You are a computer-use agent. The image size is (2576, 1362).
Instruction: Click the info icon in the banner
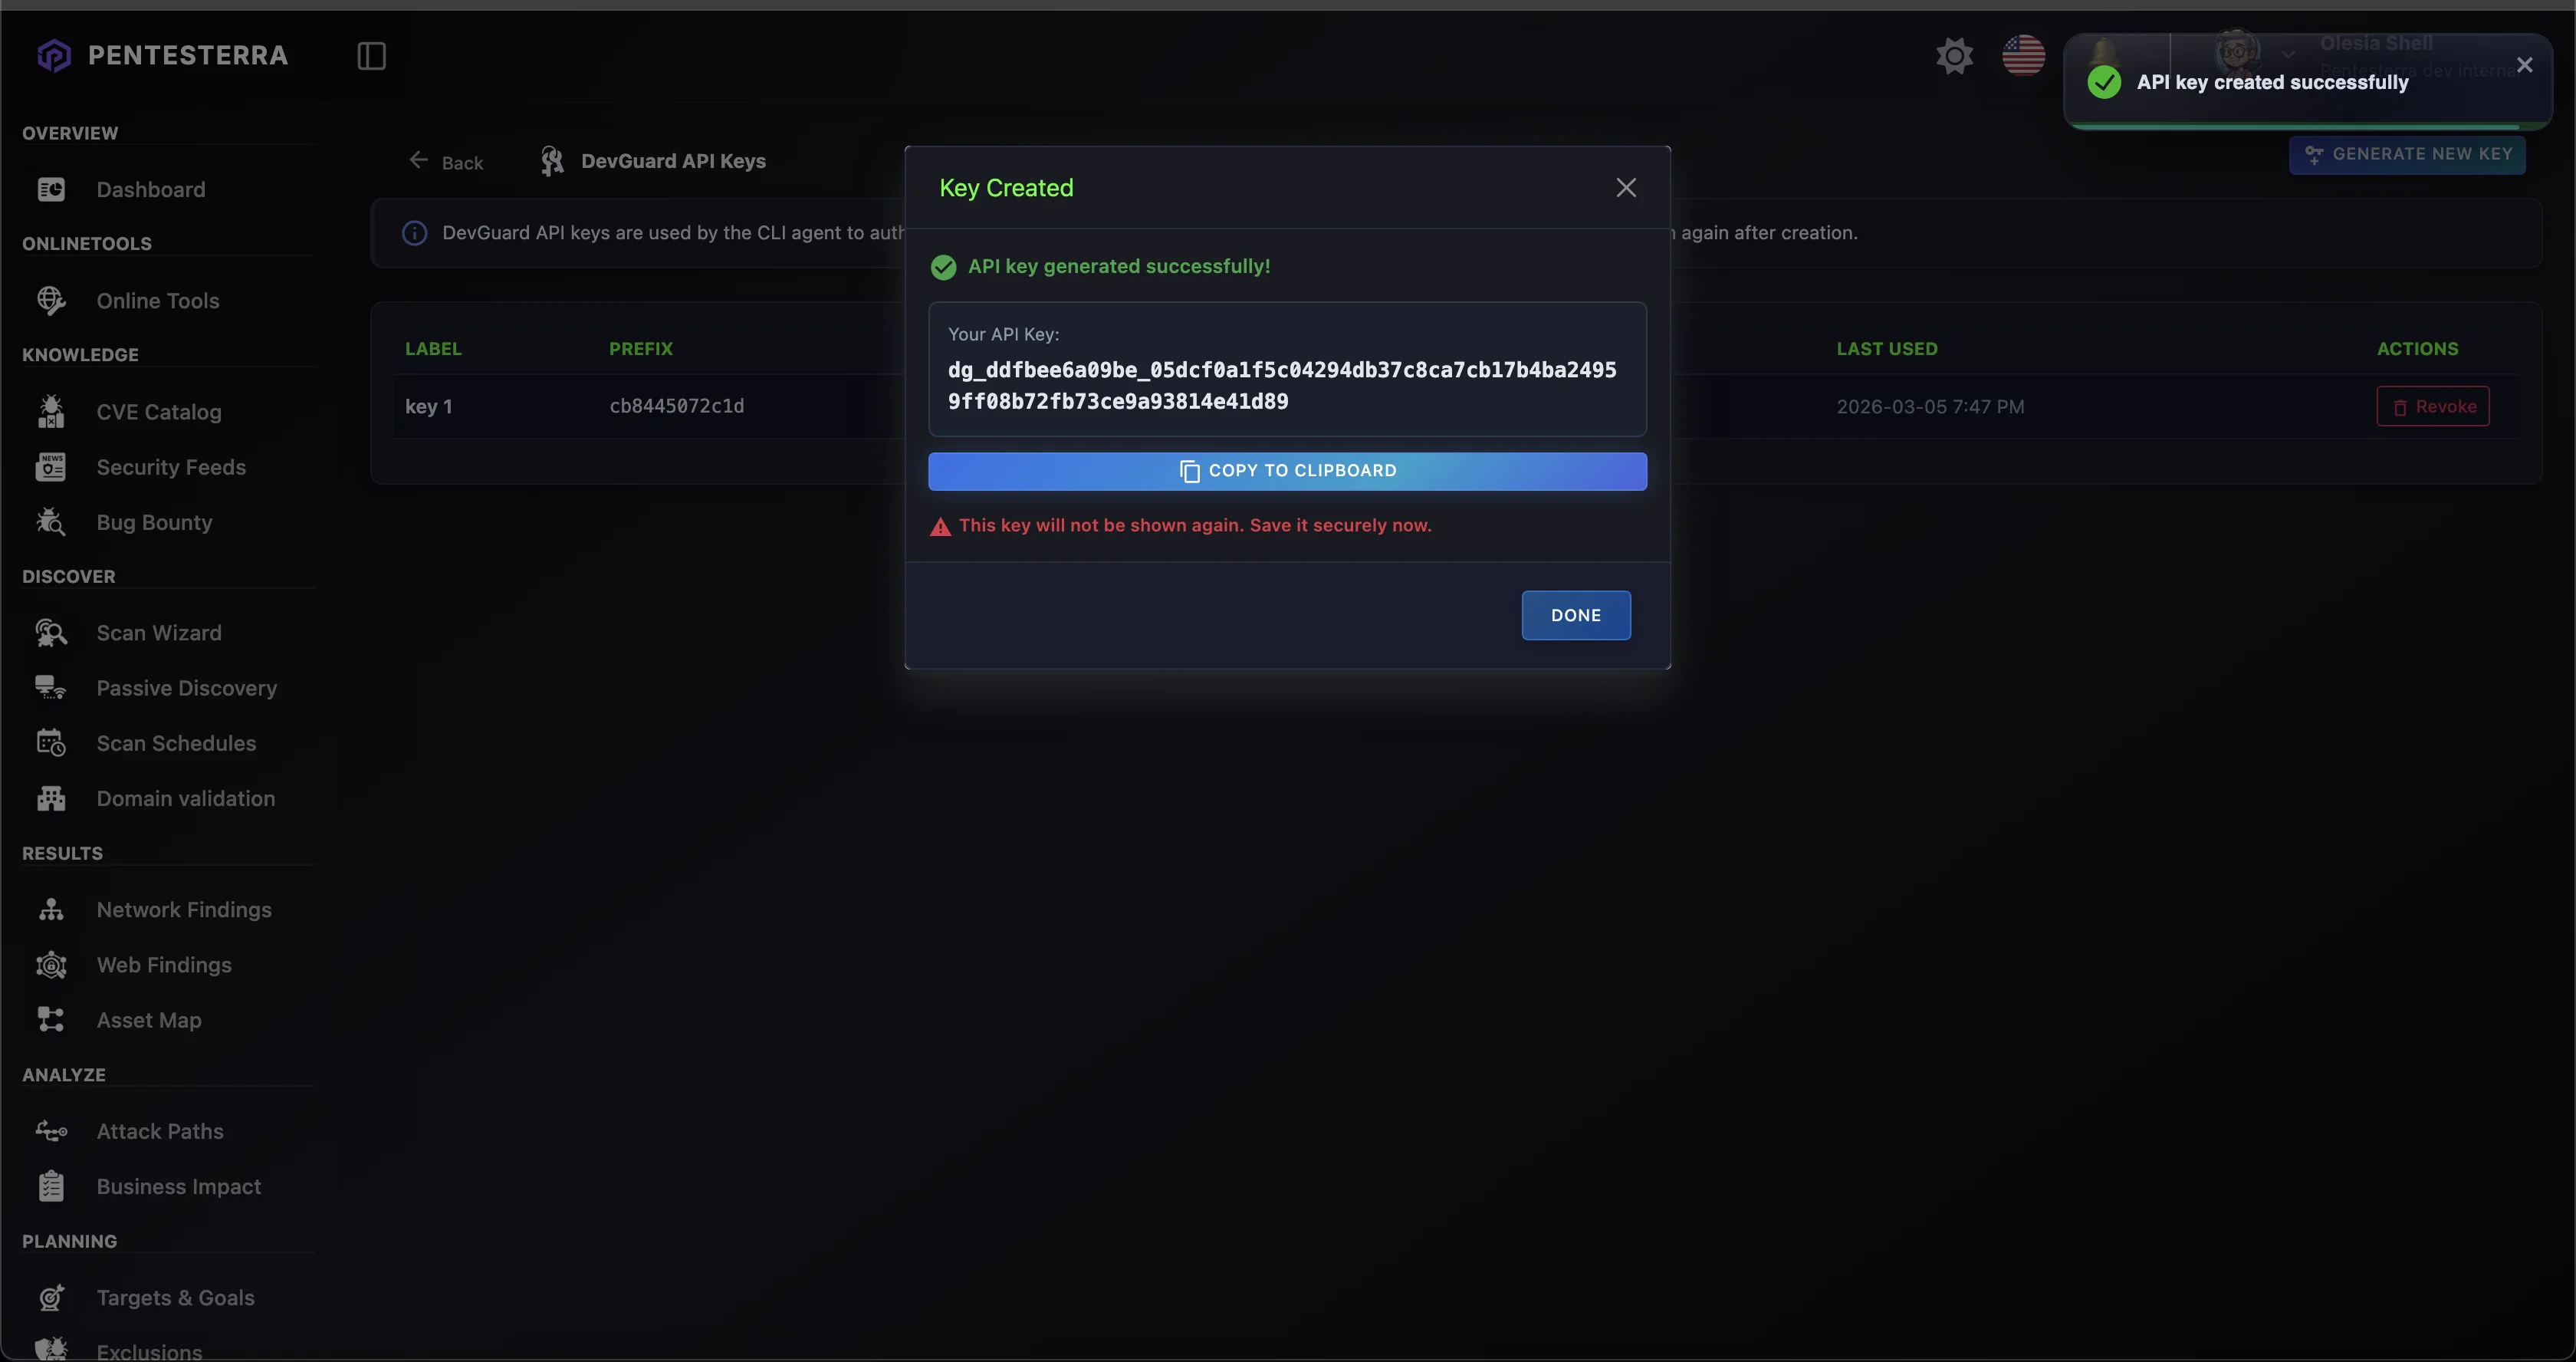pyautogui.click(x=414, y=233)
